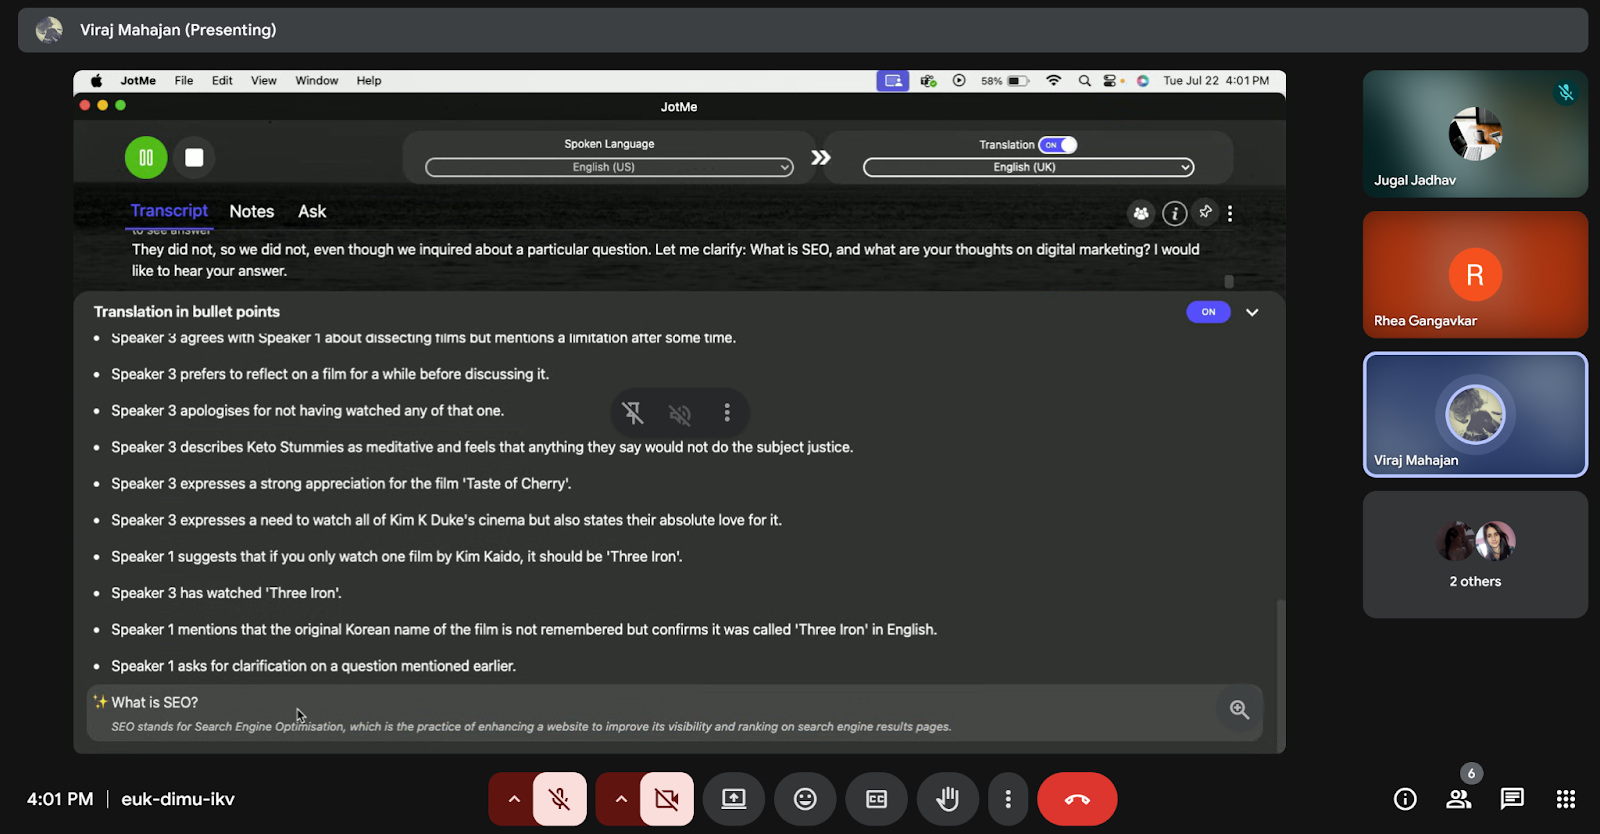
Task: Pin the JotMe window
Action: (1206, 212)
